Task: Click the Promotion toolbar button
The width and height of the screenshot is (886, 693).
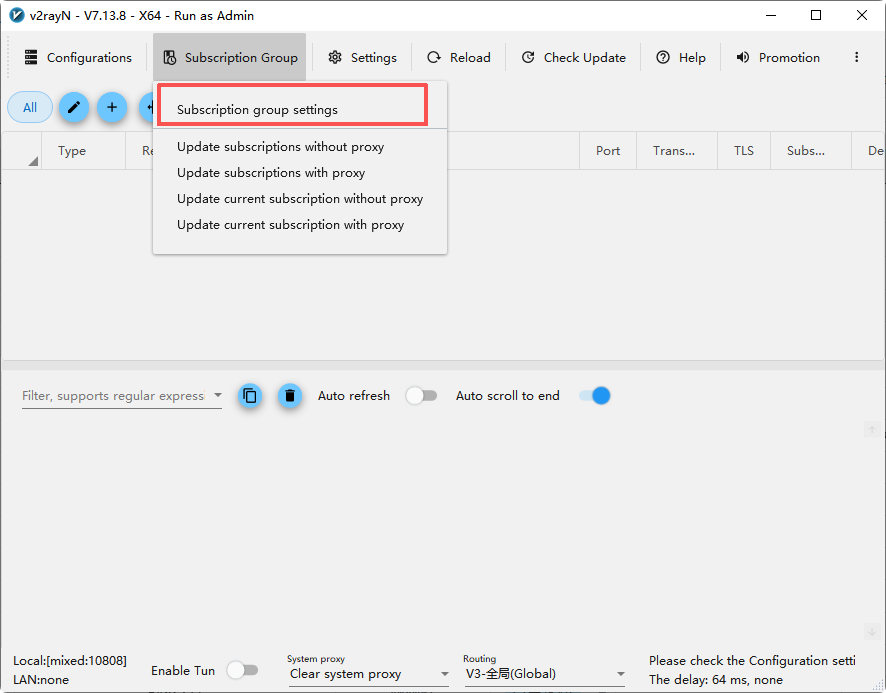Action: (x=778, y=58)
